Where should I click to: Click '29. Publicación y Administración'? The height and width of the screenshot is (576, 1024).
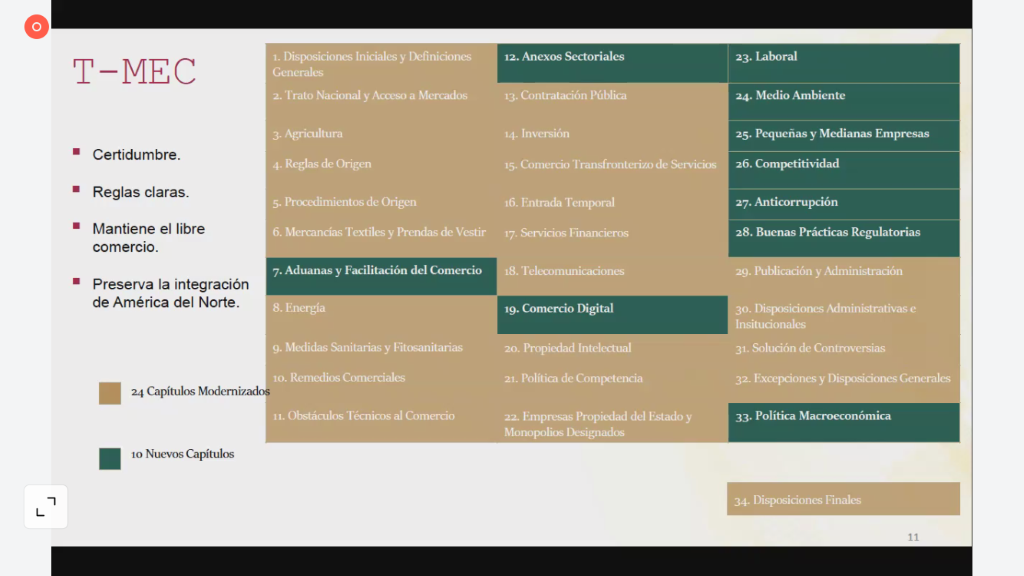tap(844, 276)
